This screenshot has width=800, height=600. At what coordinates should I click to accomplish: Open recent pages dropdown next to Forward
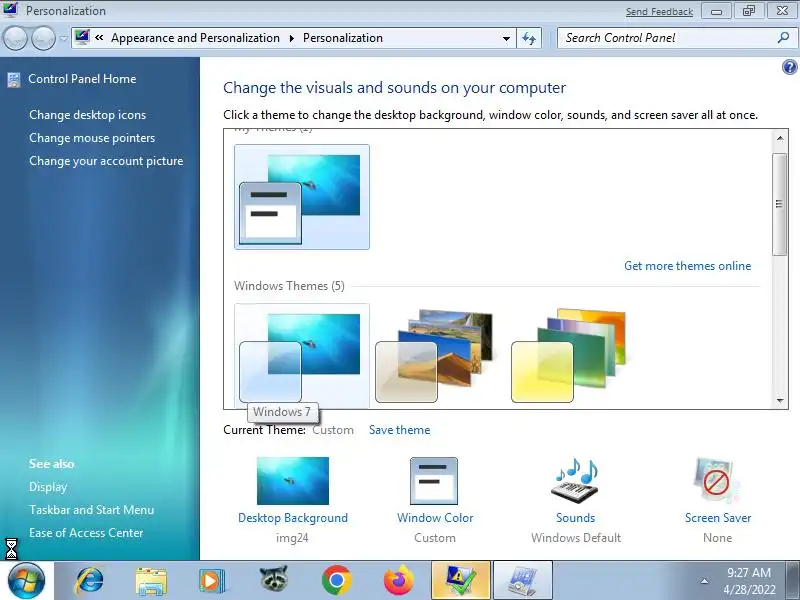pyautogui.click(x=63, y=38)
